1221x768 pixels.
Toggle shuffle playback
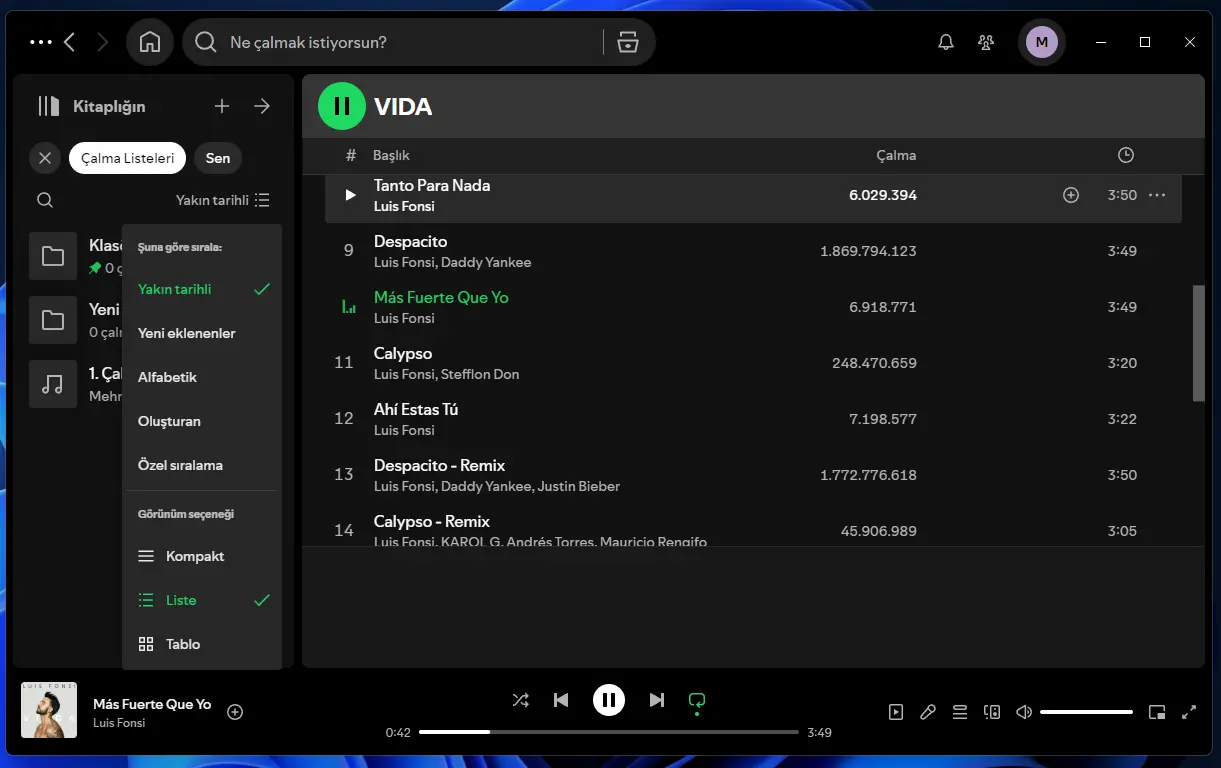521,700
